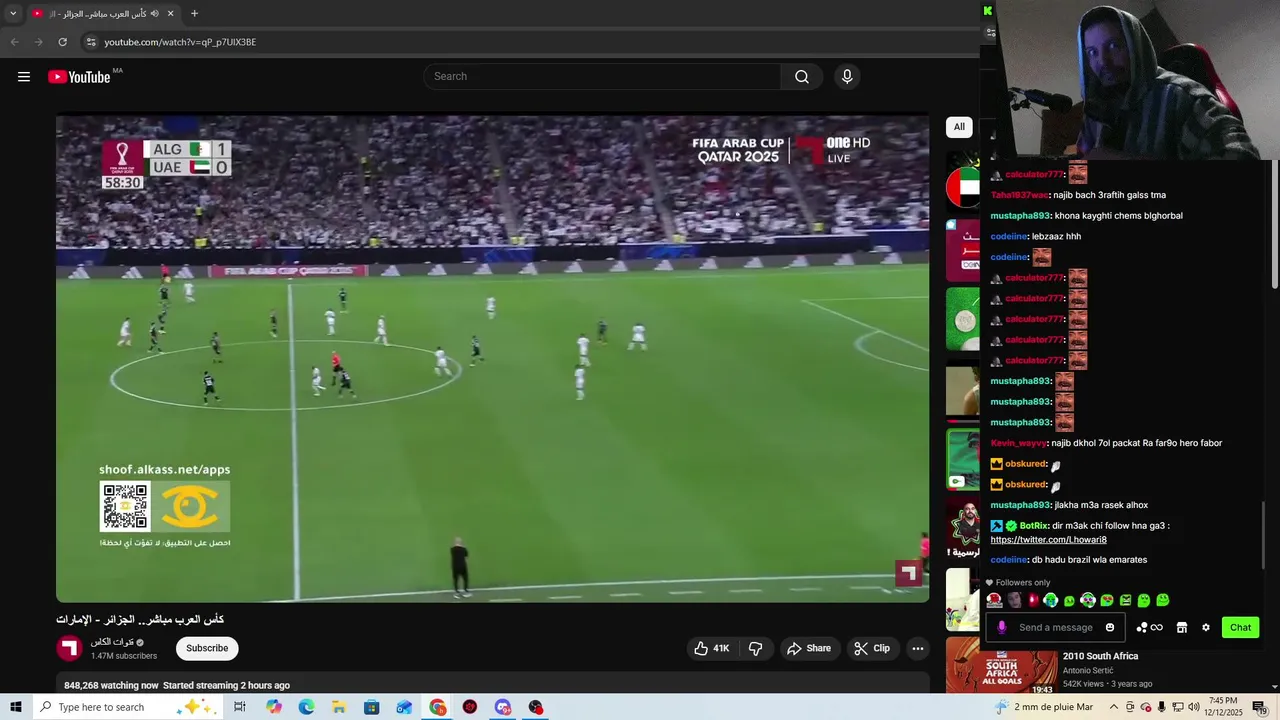The width and height of the screenshot is (1280, 720).
Task: Click the youtube.com URL address bar
Action: [x=180, y=42]
